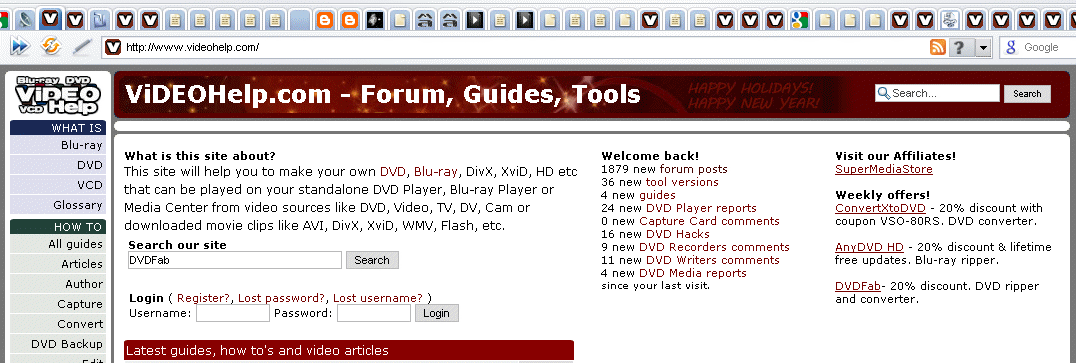Visit SuperMediaStore affiliate link
The height and width of the screenshot is (363, 1076).
(x=884, y=169)
